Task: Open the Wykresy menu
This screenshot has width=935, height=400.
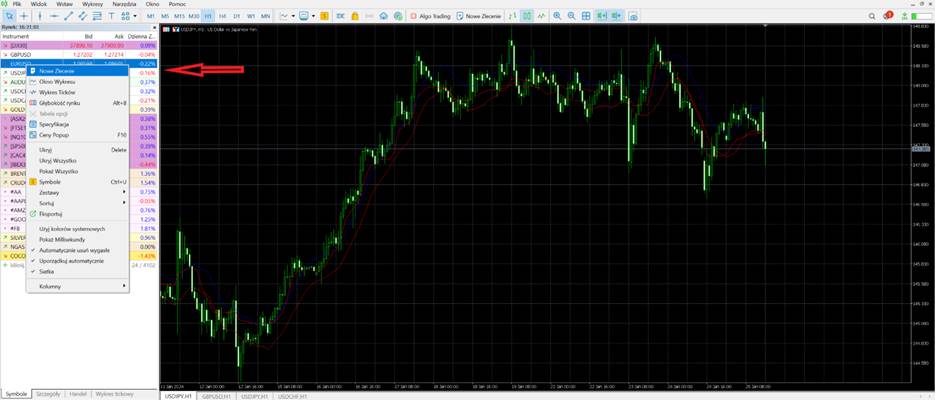Action: coord(92,4)
